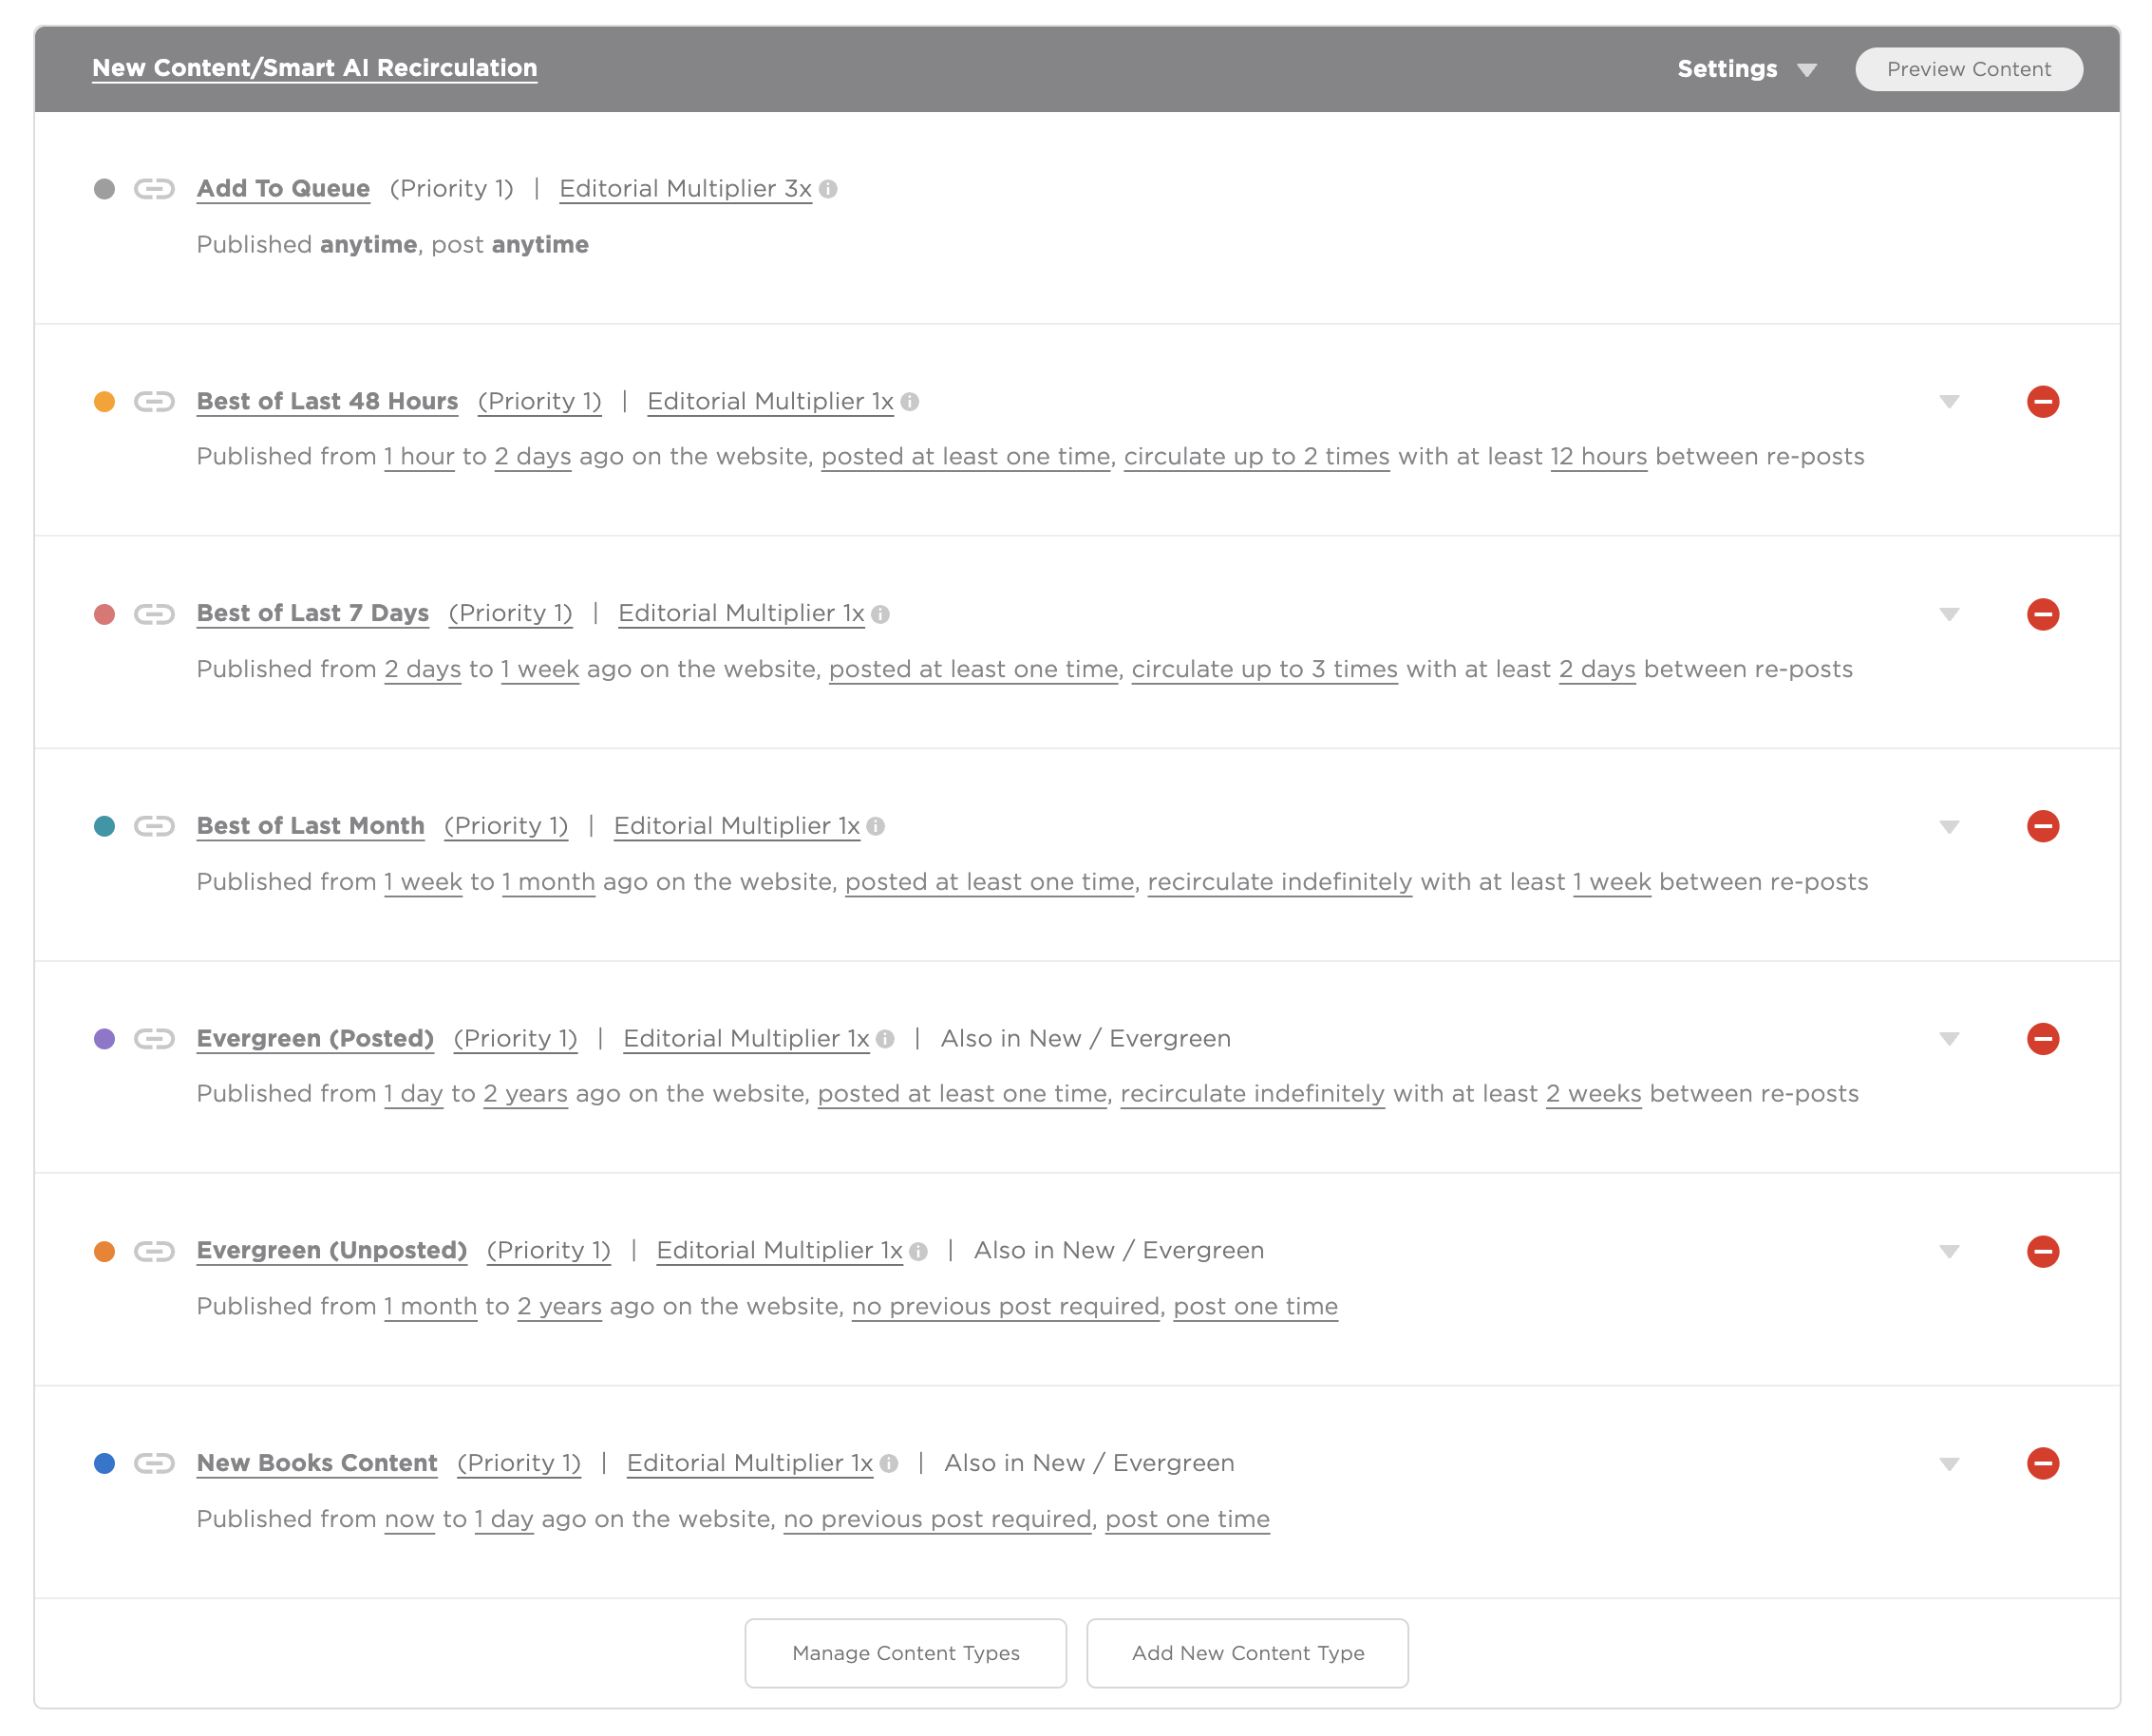Open info icon in Best of Last Month row
Viewport: 2152px width, 1736px height.
tap(876, 826)
